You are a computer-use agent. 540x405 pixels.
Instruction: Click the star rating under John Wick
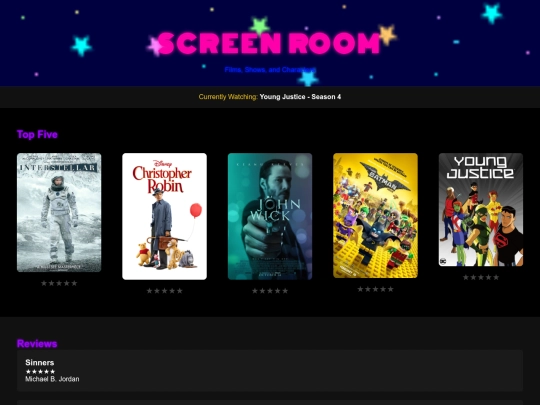[270, 291]
